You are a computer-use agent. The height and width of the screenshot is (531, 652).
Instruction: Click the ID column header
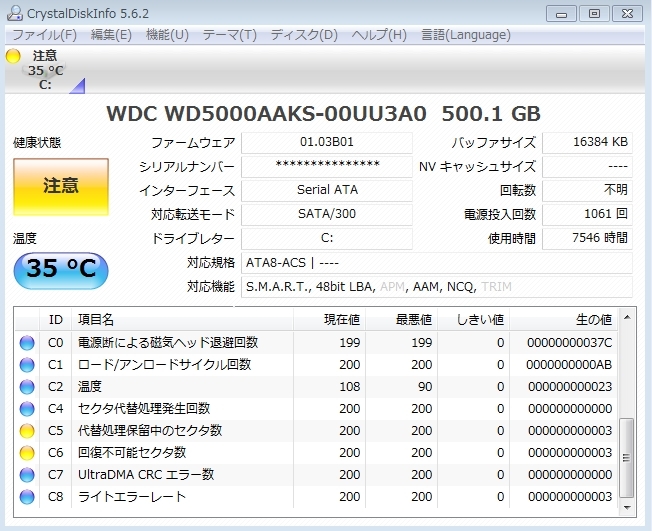coord(55,320)
